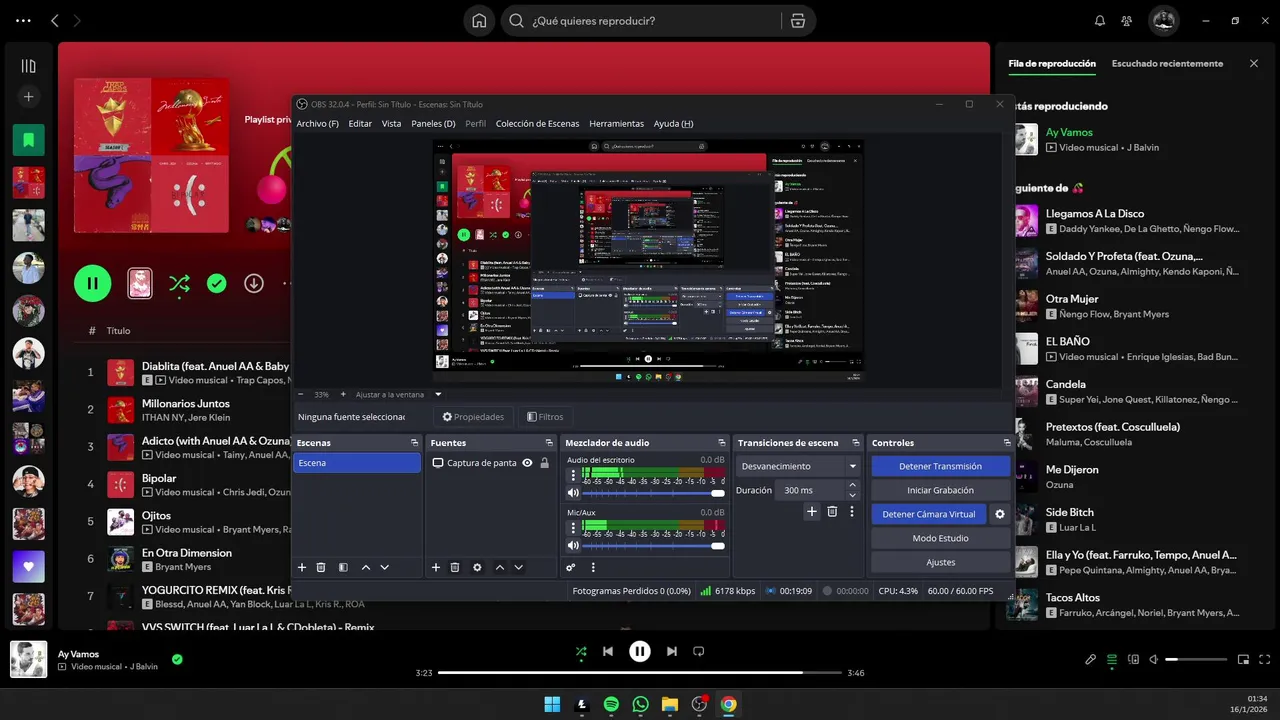The width and height of the screenshot is (1280, 720).
Task: Open Herramientas menu in OBS
Action: 616,124
